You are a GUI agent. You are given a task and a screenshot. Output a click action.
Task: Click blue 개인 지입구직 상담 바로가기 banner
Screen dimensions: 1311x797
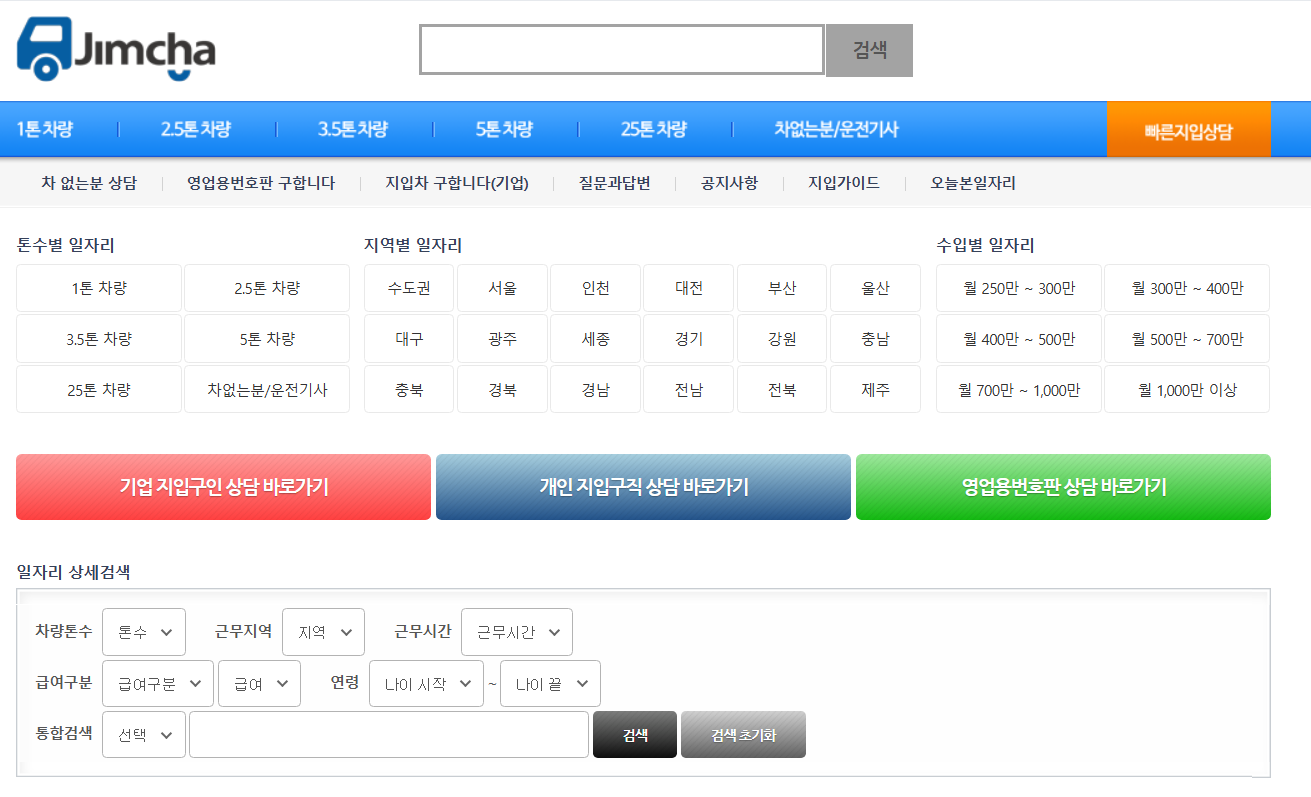pyautogui.click(x=643, y=487)
